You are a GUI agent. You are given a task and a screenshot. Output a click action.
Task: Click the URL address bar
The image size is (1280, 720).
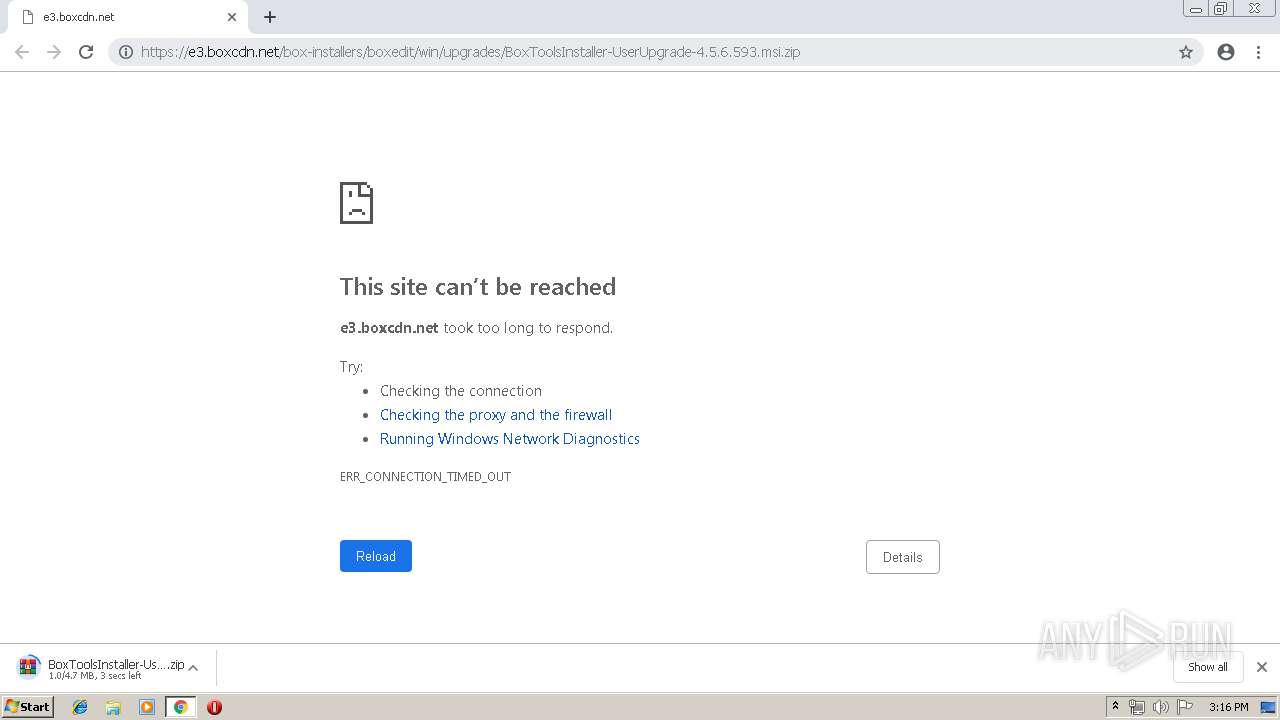(x=655, y=52)
